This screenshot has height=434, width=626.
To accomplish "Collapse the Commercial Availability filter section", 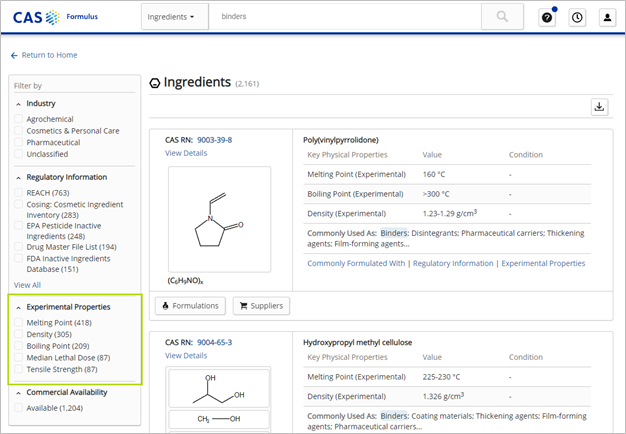I will point(18,393).
